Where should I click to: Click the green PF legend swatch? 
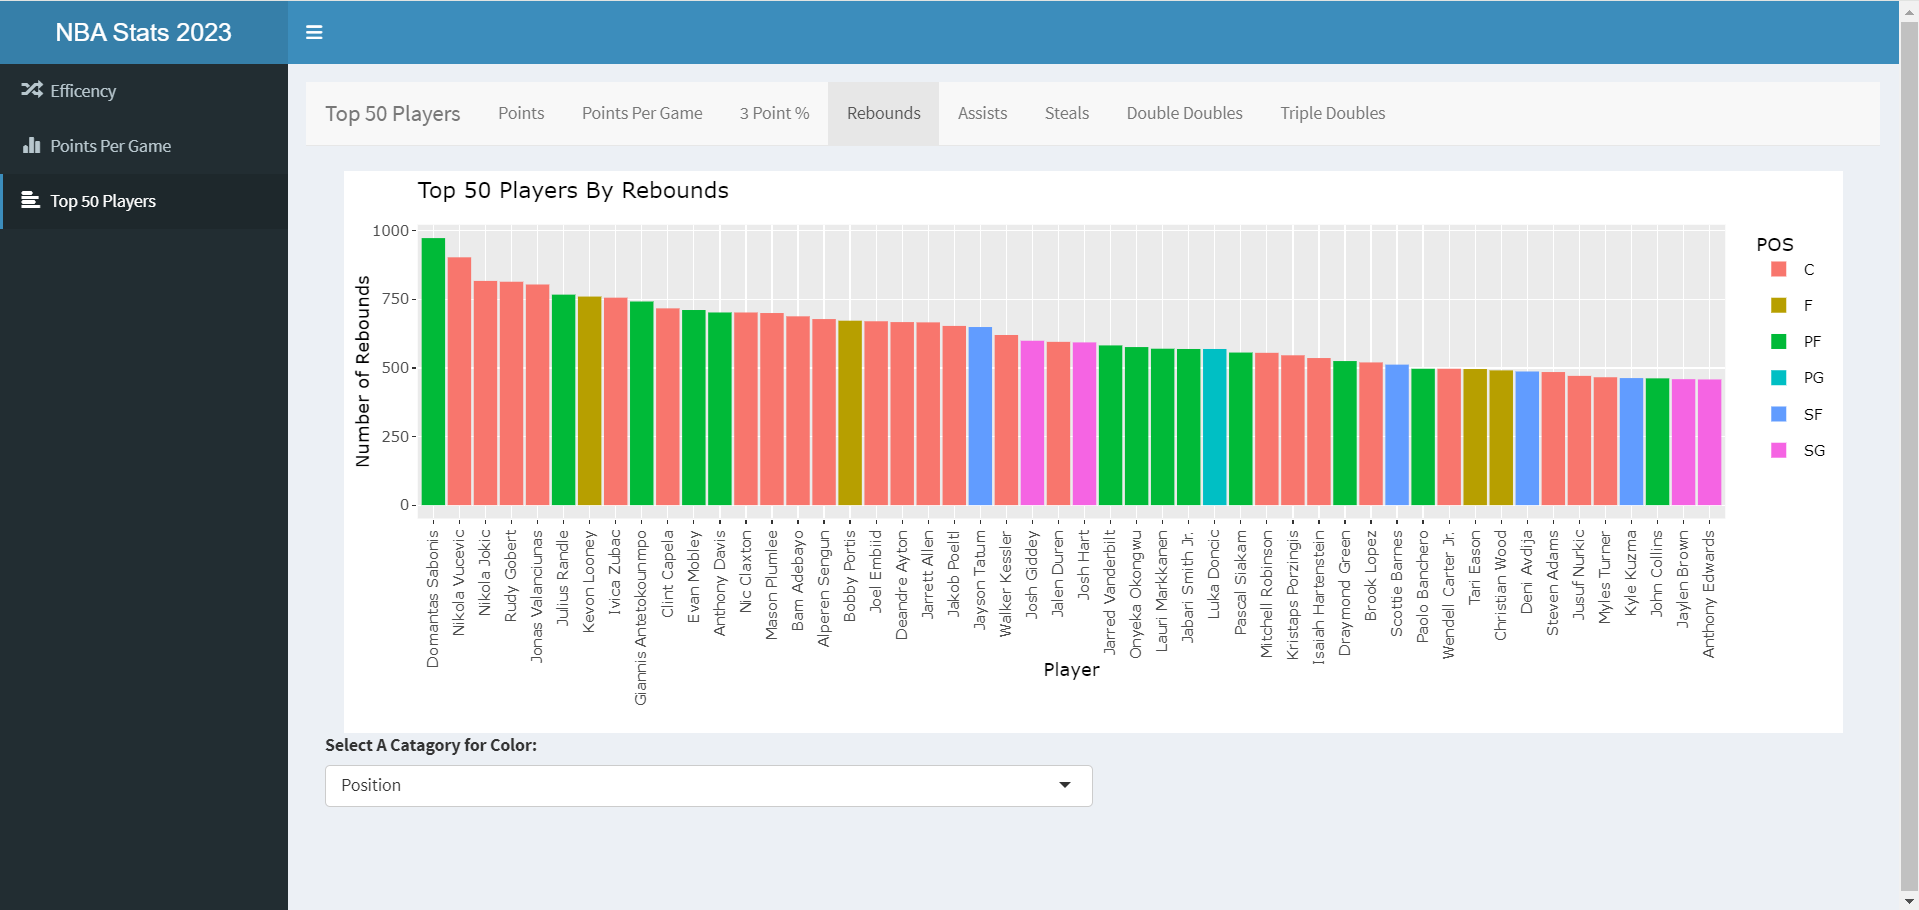(1778, 342)
